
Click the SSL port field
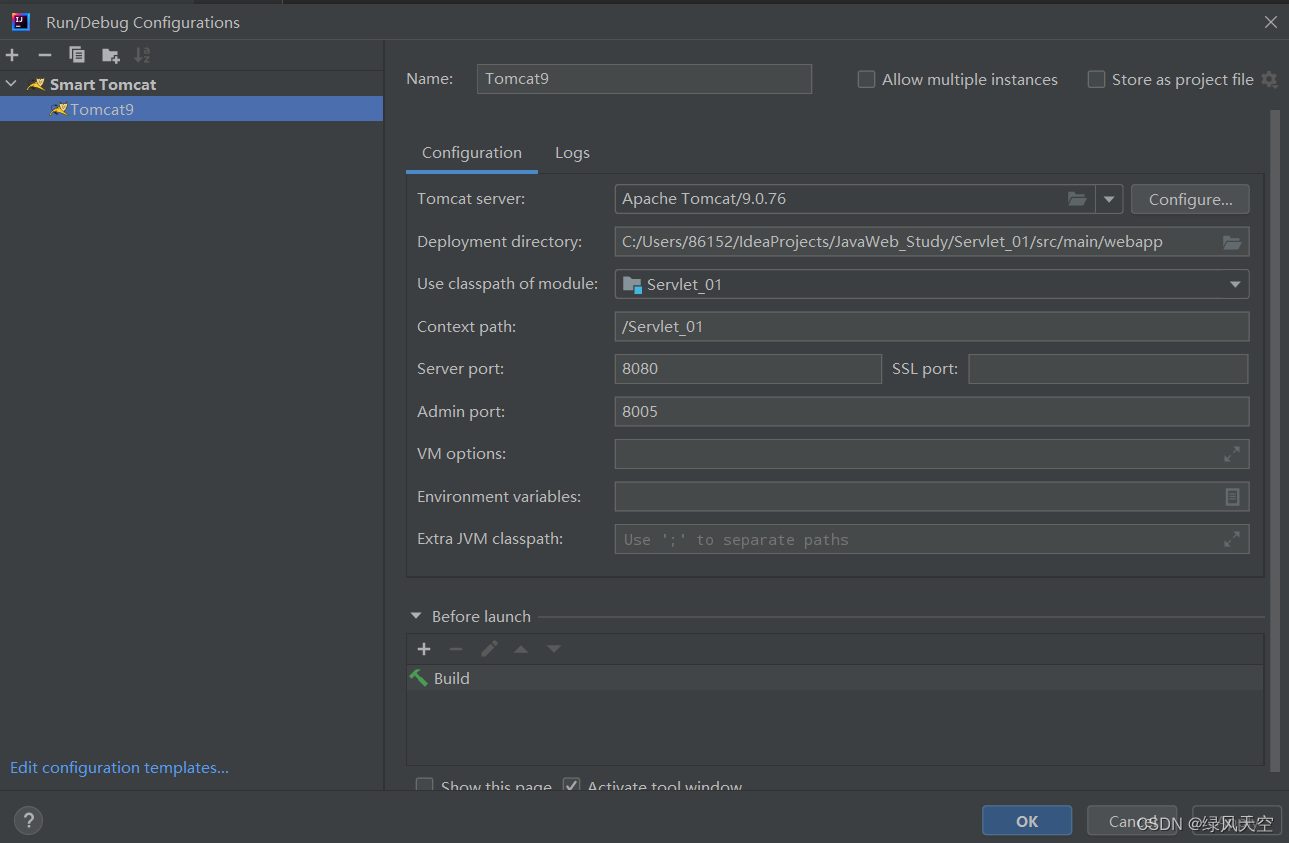point(1108,369)
